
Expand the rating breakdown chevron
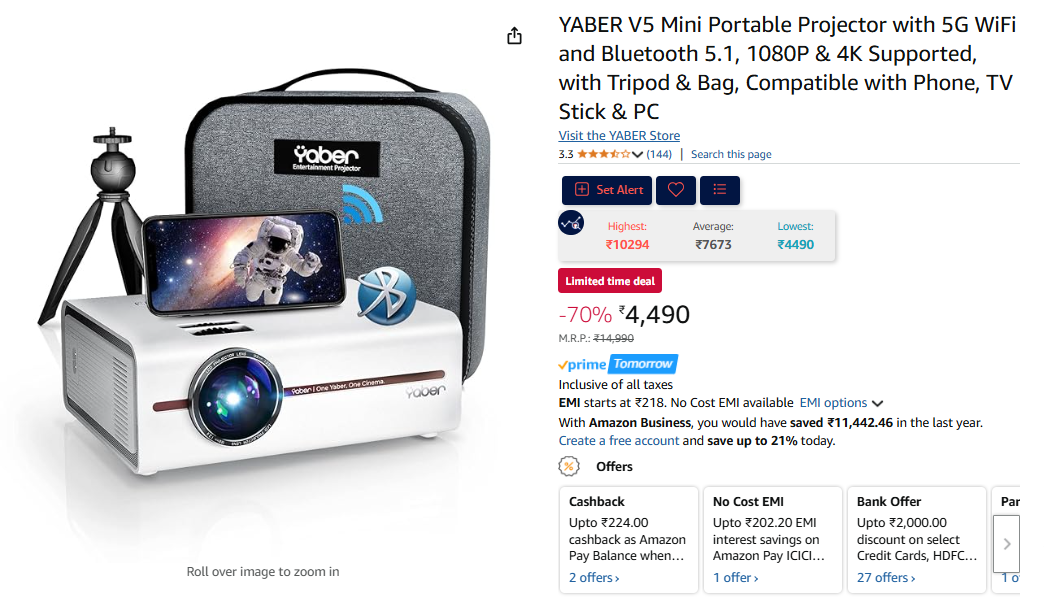[637, 154]
